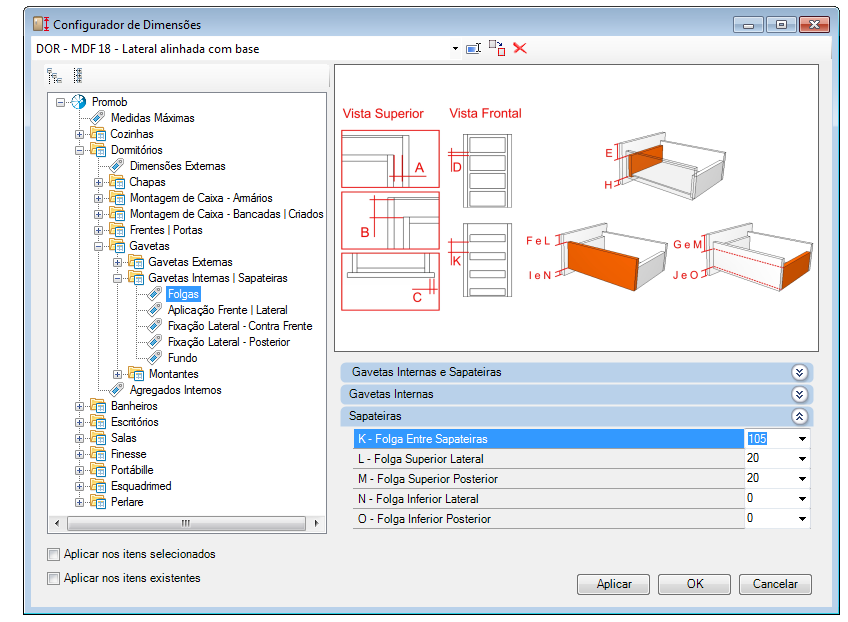Select Fixação Lateral - Contra Frente item
848x622 pixels.
[240, 326]
